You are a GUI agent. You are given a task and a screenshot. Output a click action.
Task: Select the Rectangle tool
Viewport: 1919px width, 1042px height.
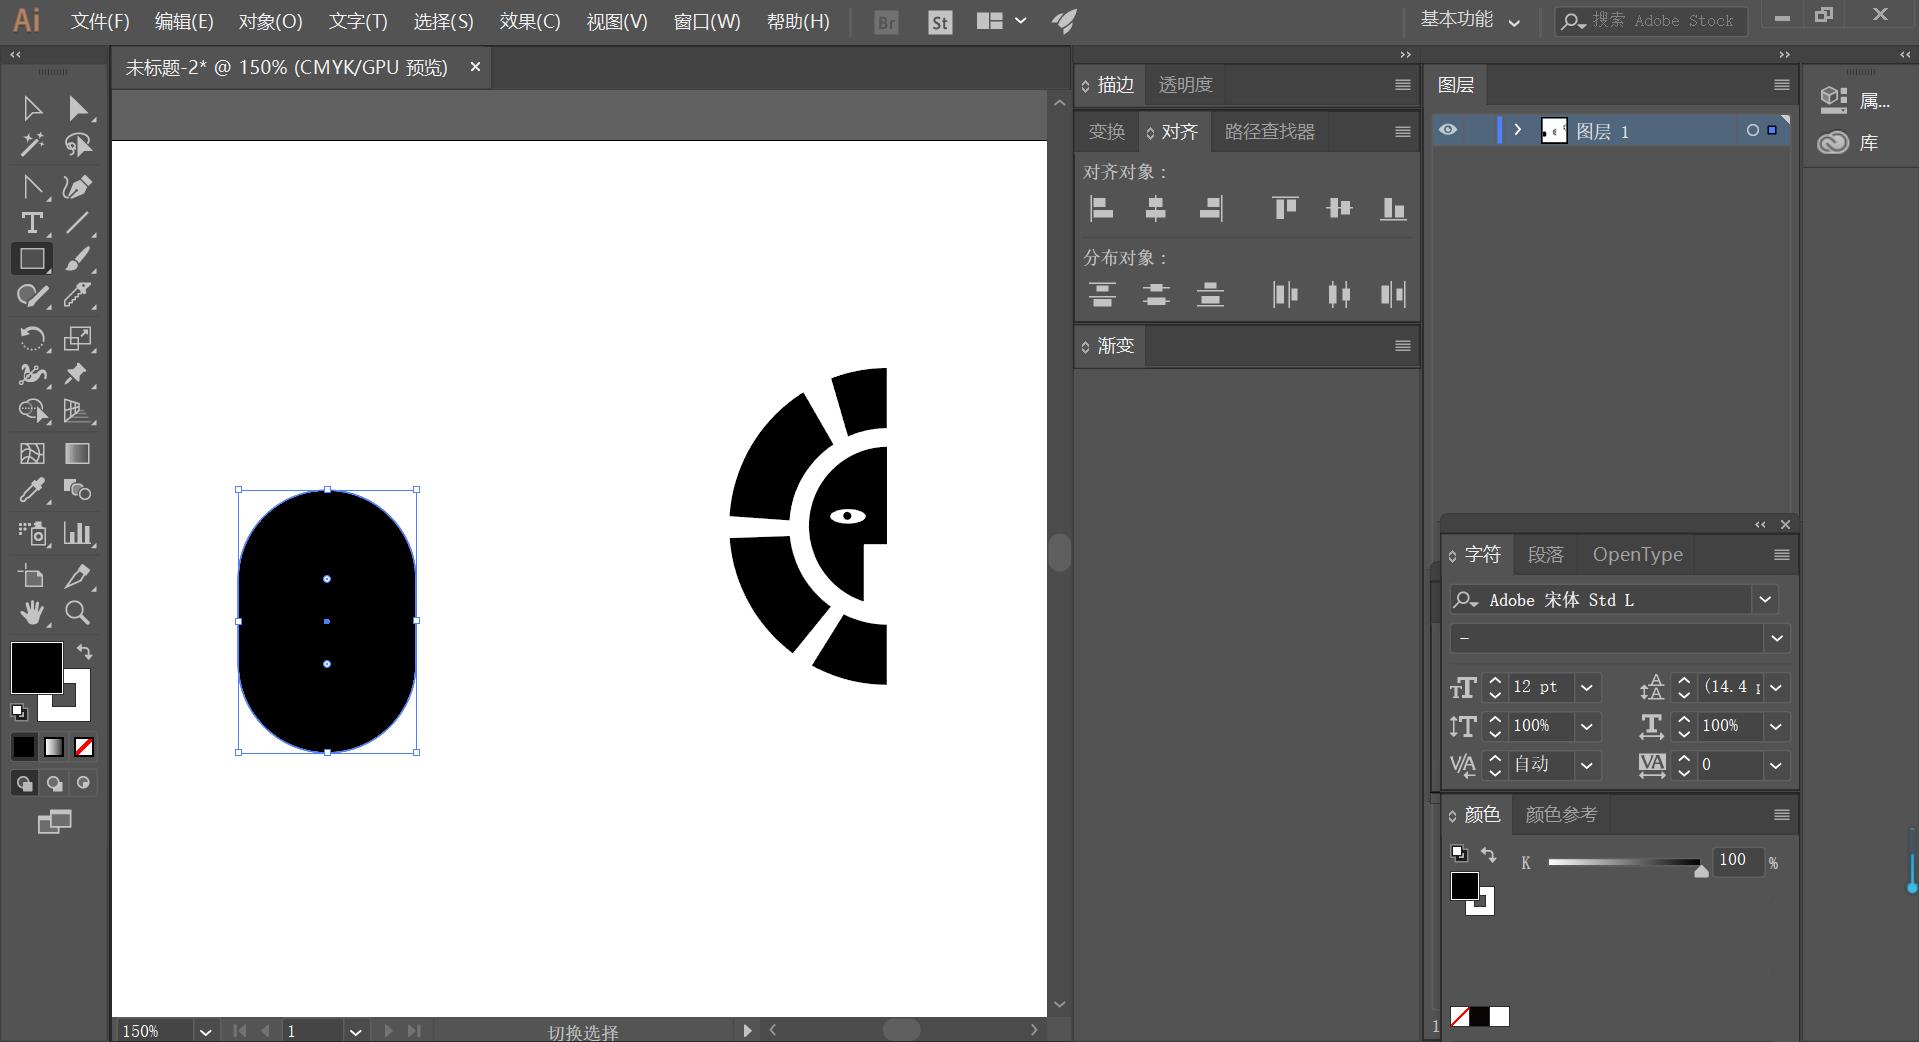(32, 259)
